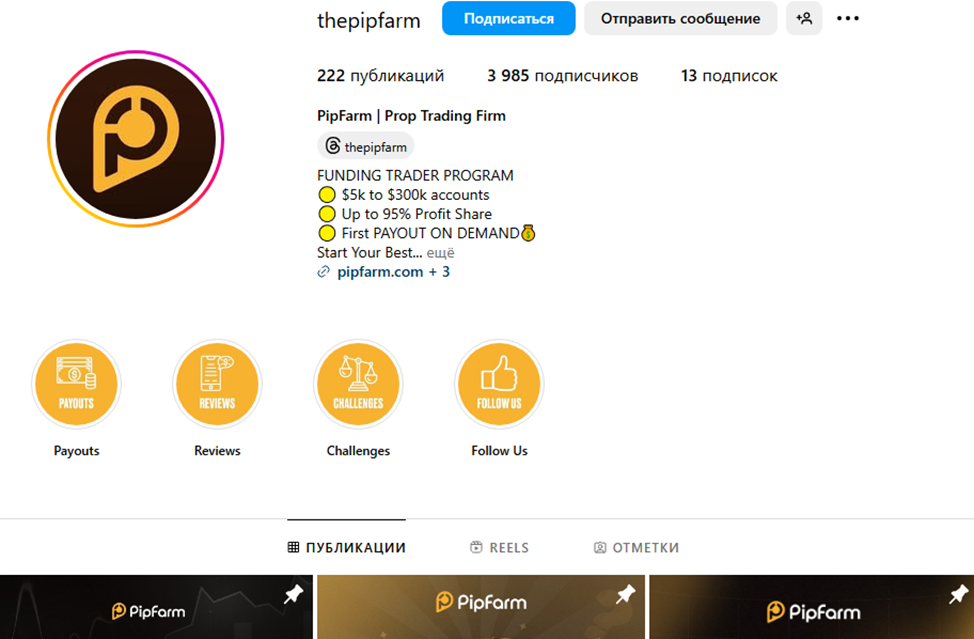Open the thepipfarm Threads badge
Image resolution: width=974 pixels, height=639 pixels.
point(366,147)
